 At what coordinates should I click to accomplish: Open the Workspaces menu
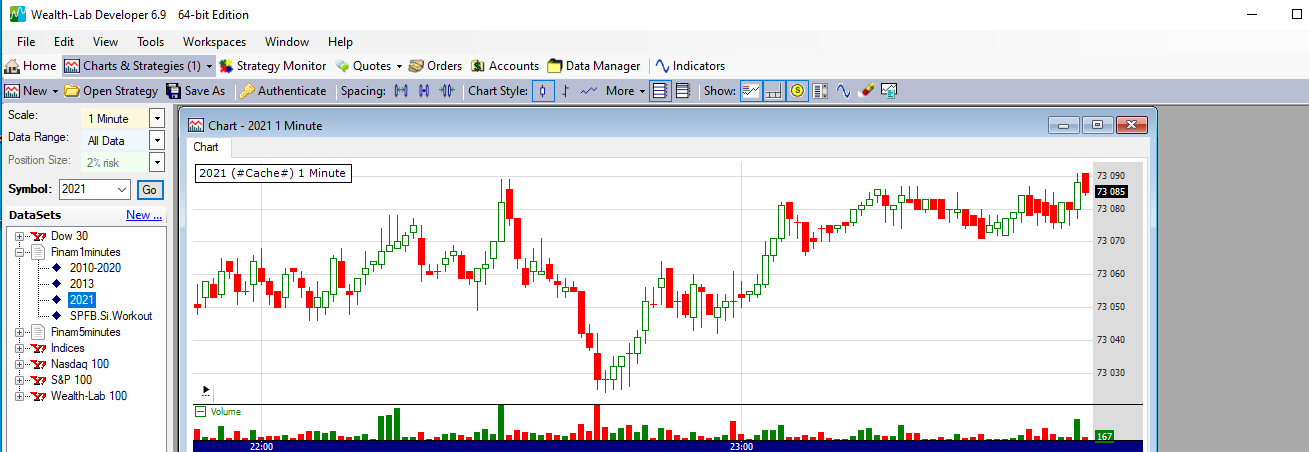coord(214,42)
